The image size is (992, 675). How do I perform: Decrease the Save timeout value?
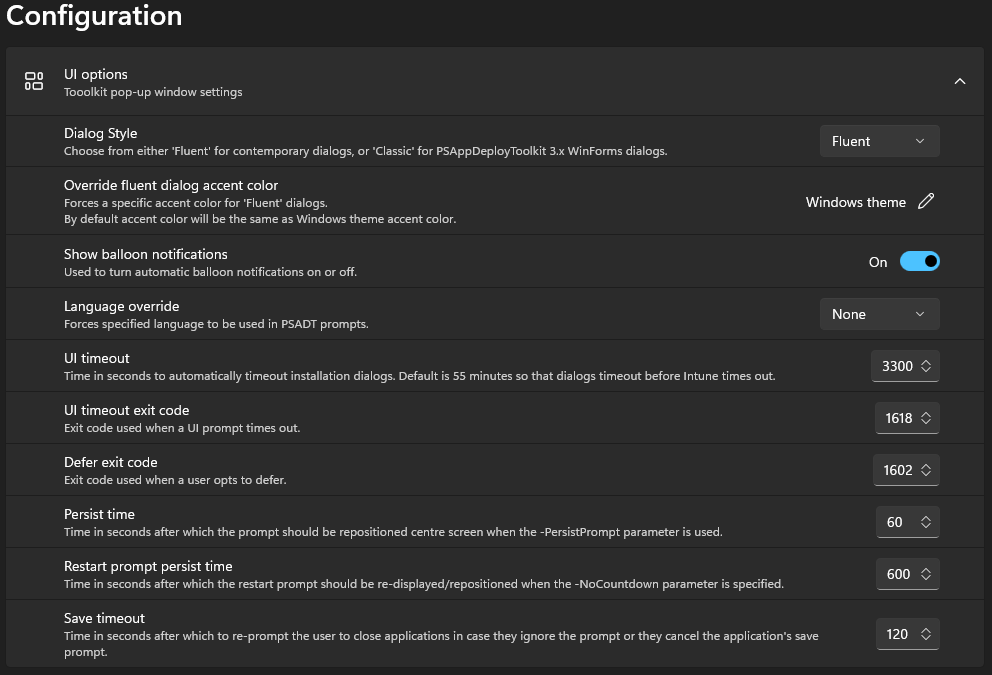(928, 638)
